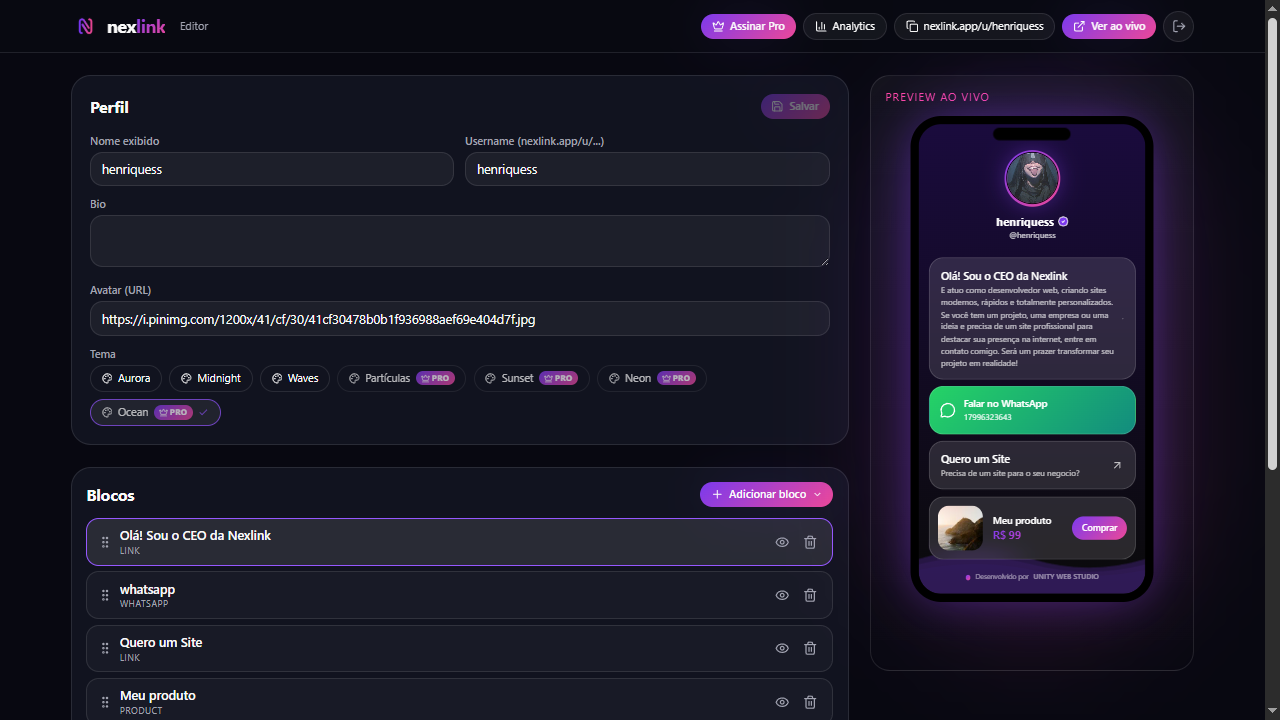Click Comprar button in phone preview

point(1099,528)
